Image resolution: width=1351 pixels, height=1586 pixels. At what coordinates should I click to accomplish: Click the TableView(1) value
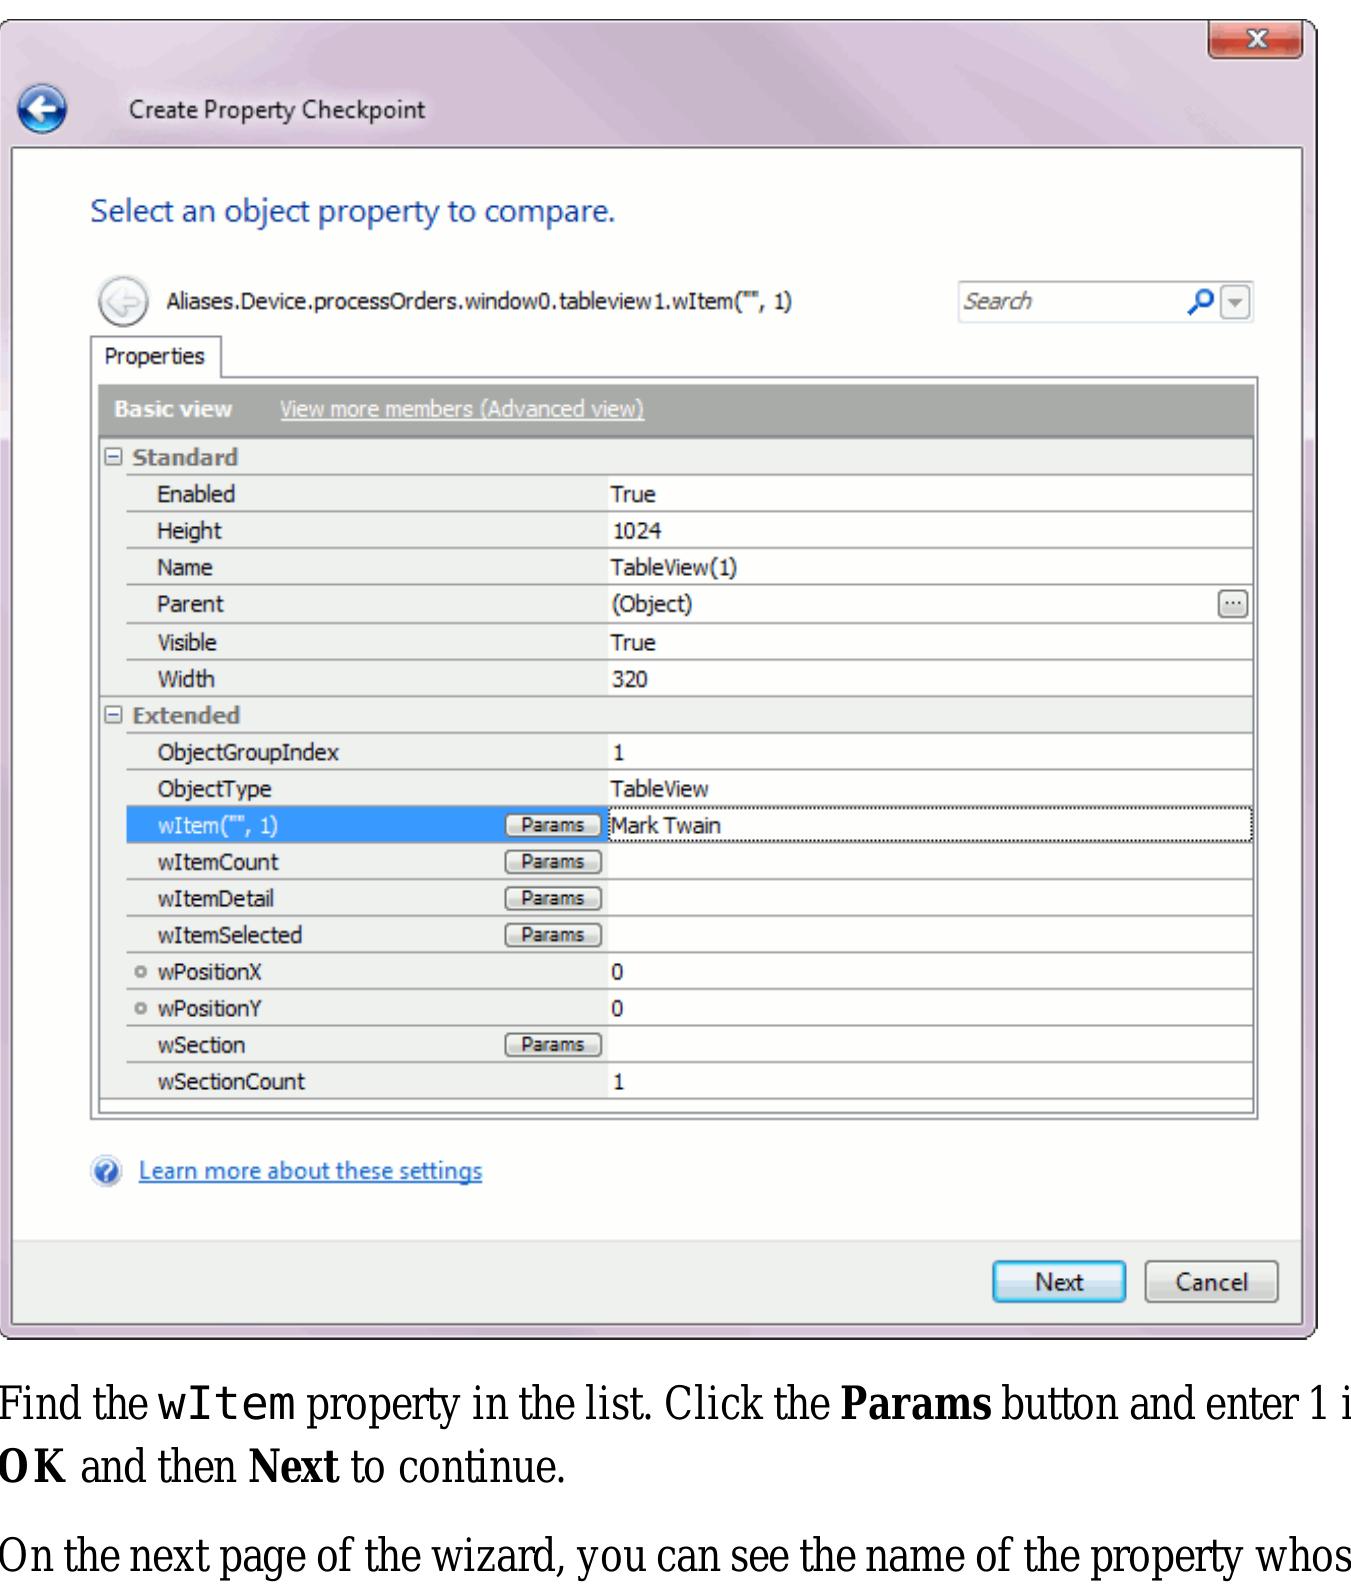(674, 567)
